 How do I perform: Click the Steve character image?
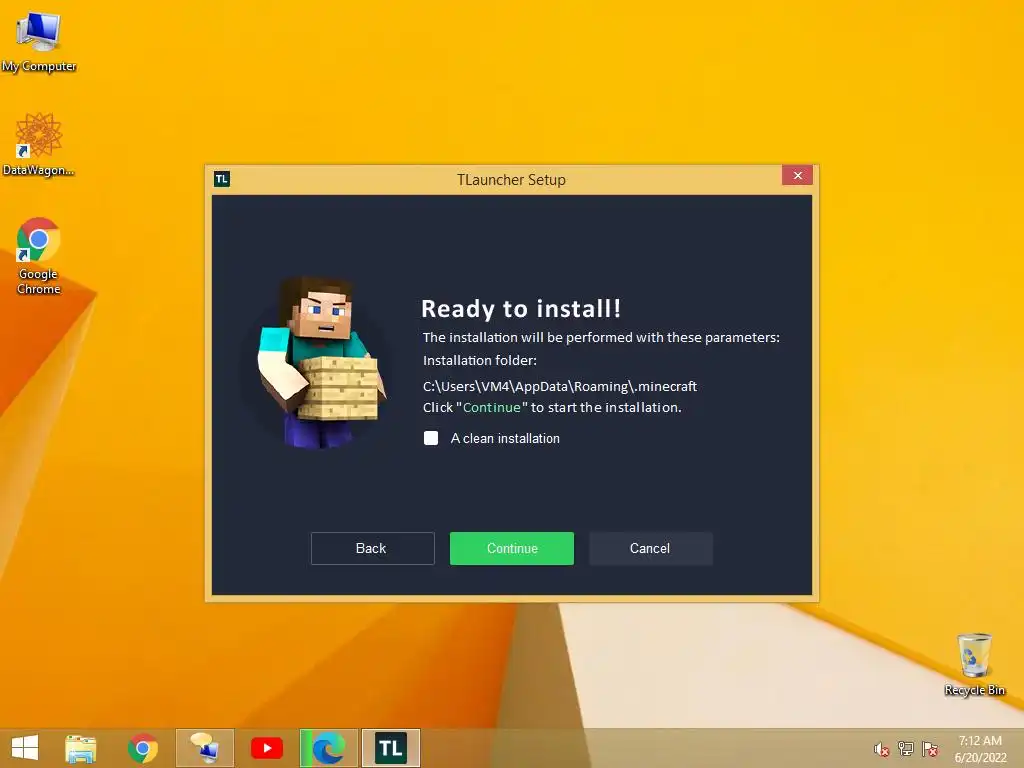tap(322, 362)
